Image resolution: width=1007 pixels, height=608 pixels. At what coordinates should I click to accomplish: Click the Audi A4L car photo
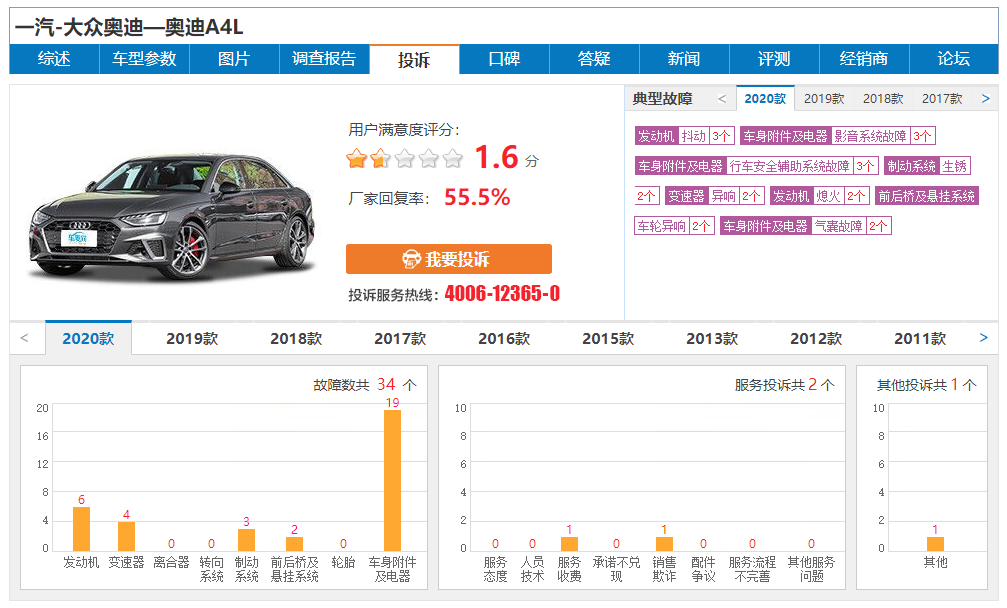[172, 217]
